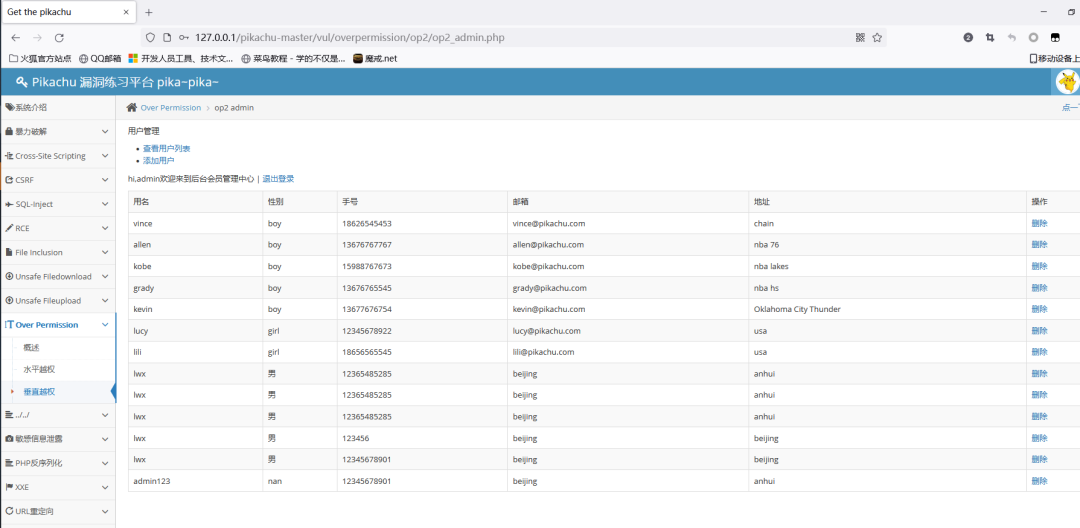Viewport: 1080px width, 528px height.
Task: Click 点一下 link at top right
Action: click(1070, 107)
